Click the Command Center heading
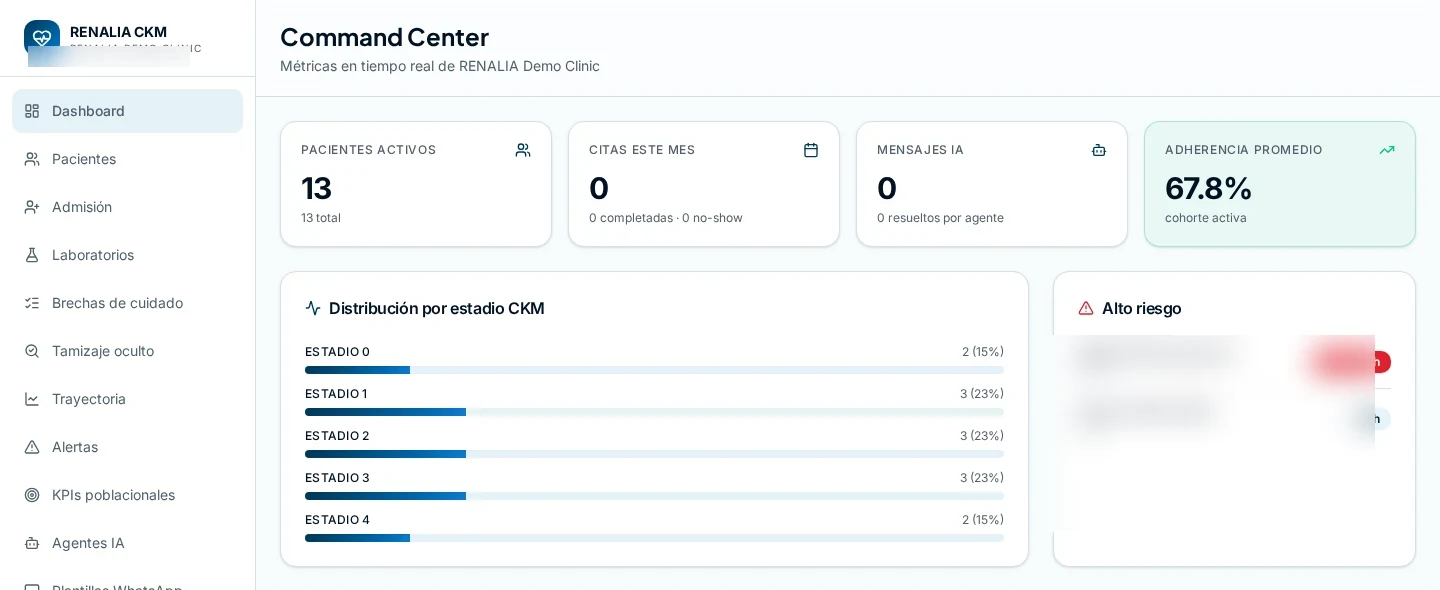 384,37
